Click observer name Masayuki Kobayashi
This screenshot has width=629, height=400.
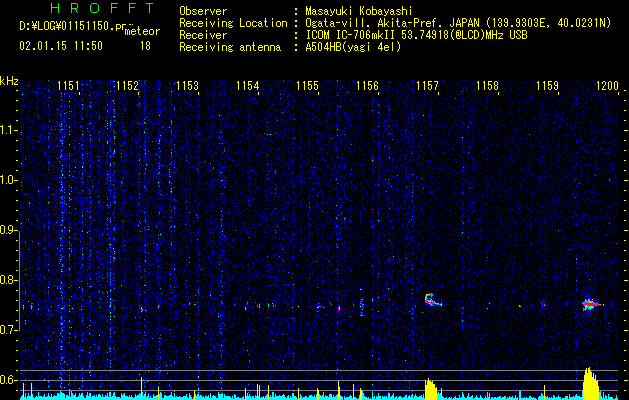click(x=359, y=11)
